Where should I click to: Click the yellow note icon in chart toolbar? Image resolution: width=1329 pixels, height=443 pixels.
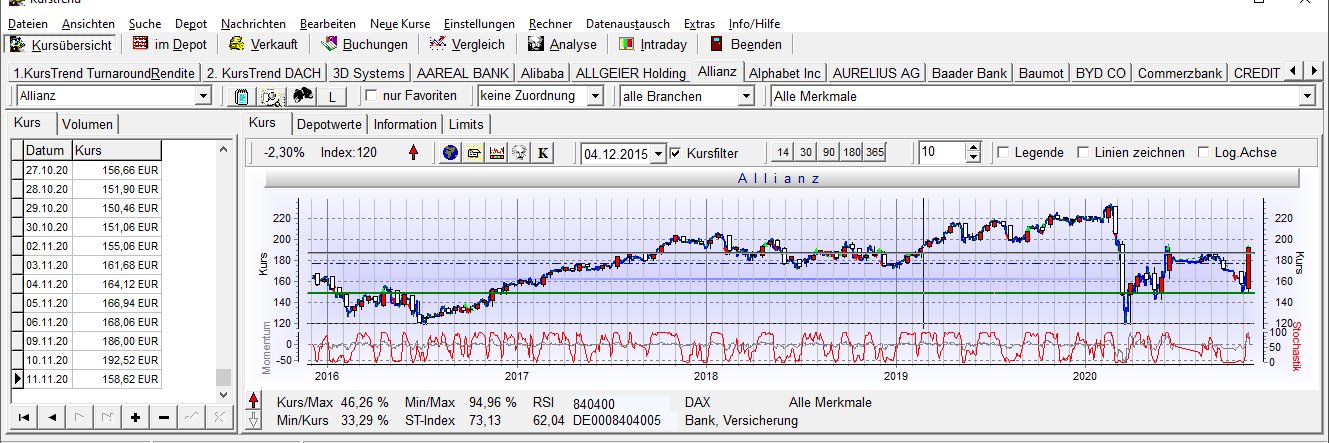[473, 153]
